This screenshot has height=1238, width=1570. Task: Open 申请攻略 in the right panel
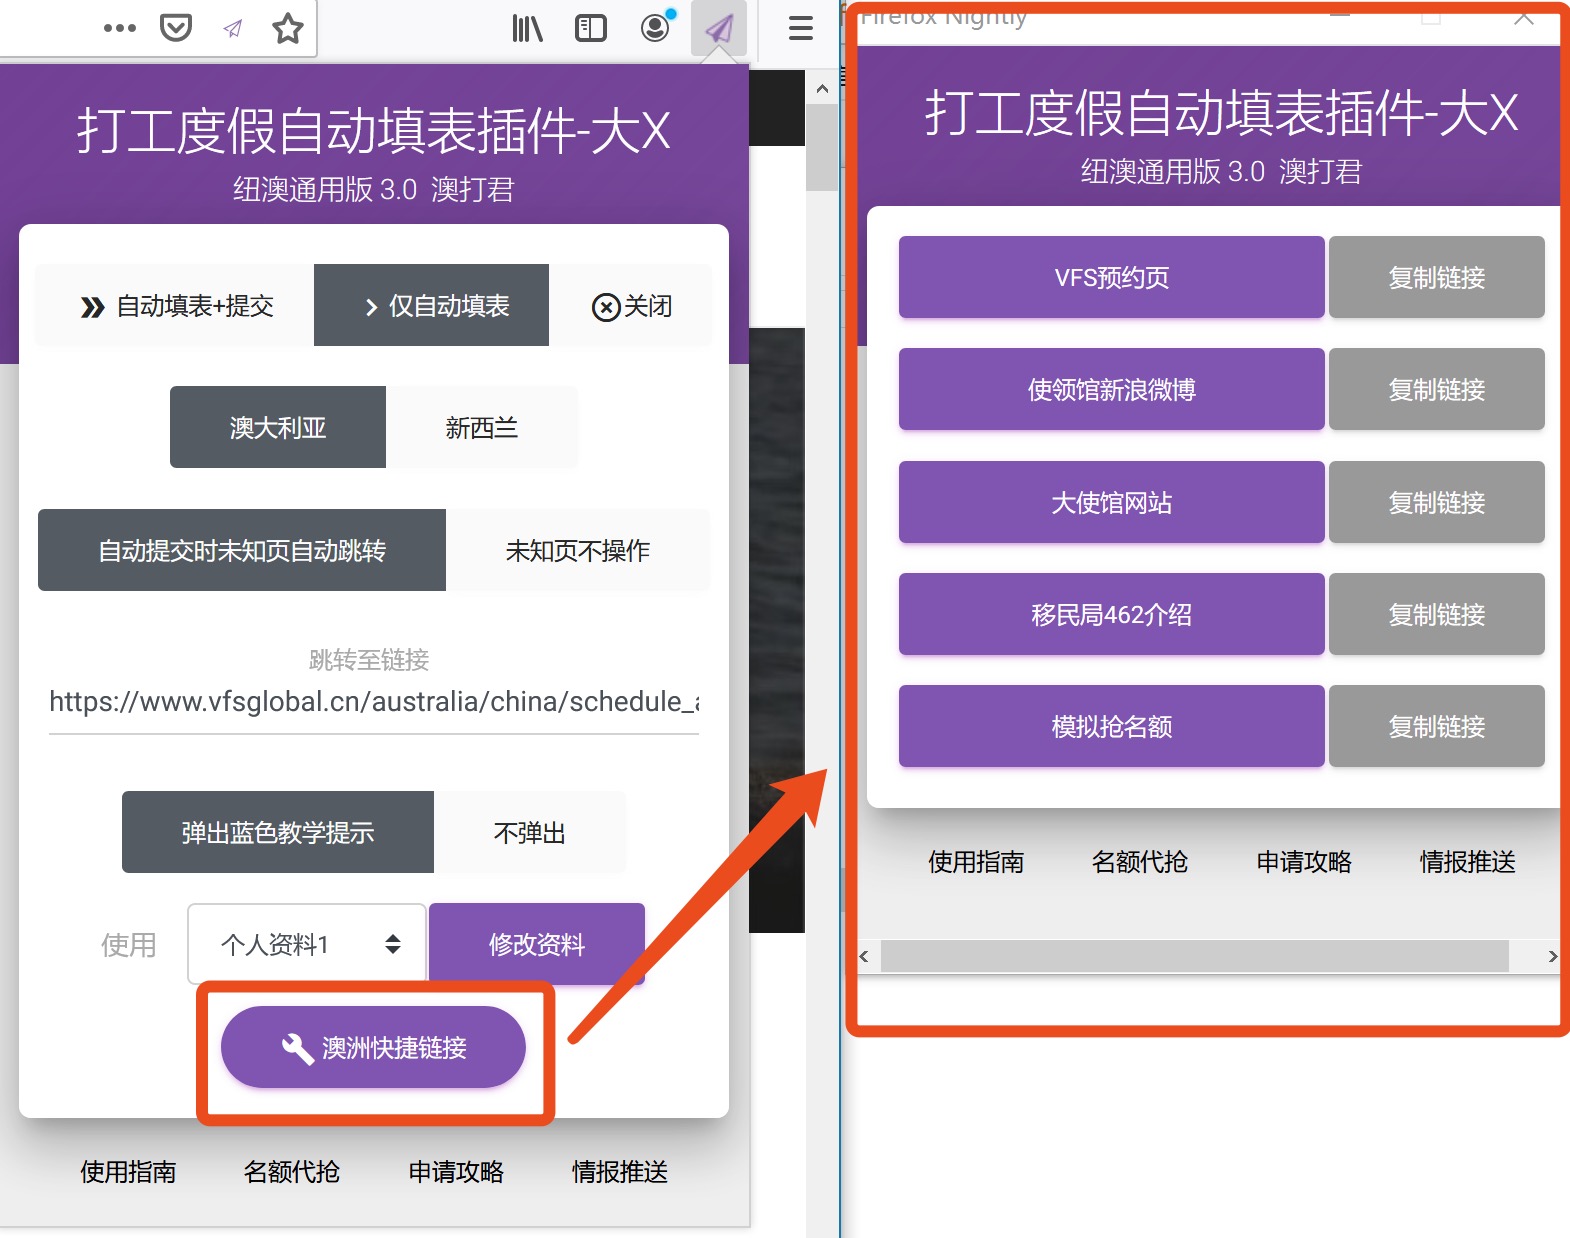coord(1303,862)
